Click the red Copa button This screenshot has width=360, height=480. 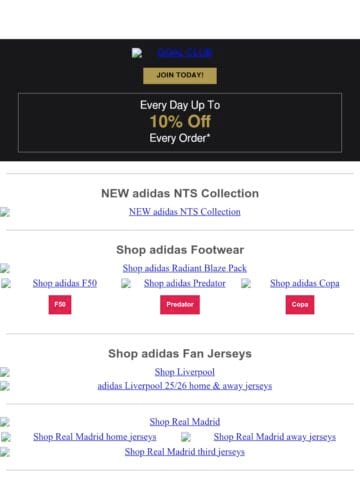[300, 305]
